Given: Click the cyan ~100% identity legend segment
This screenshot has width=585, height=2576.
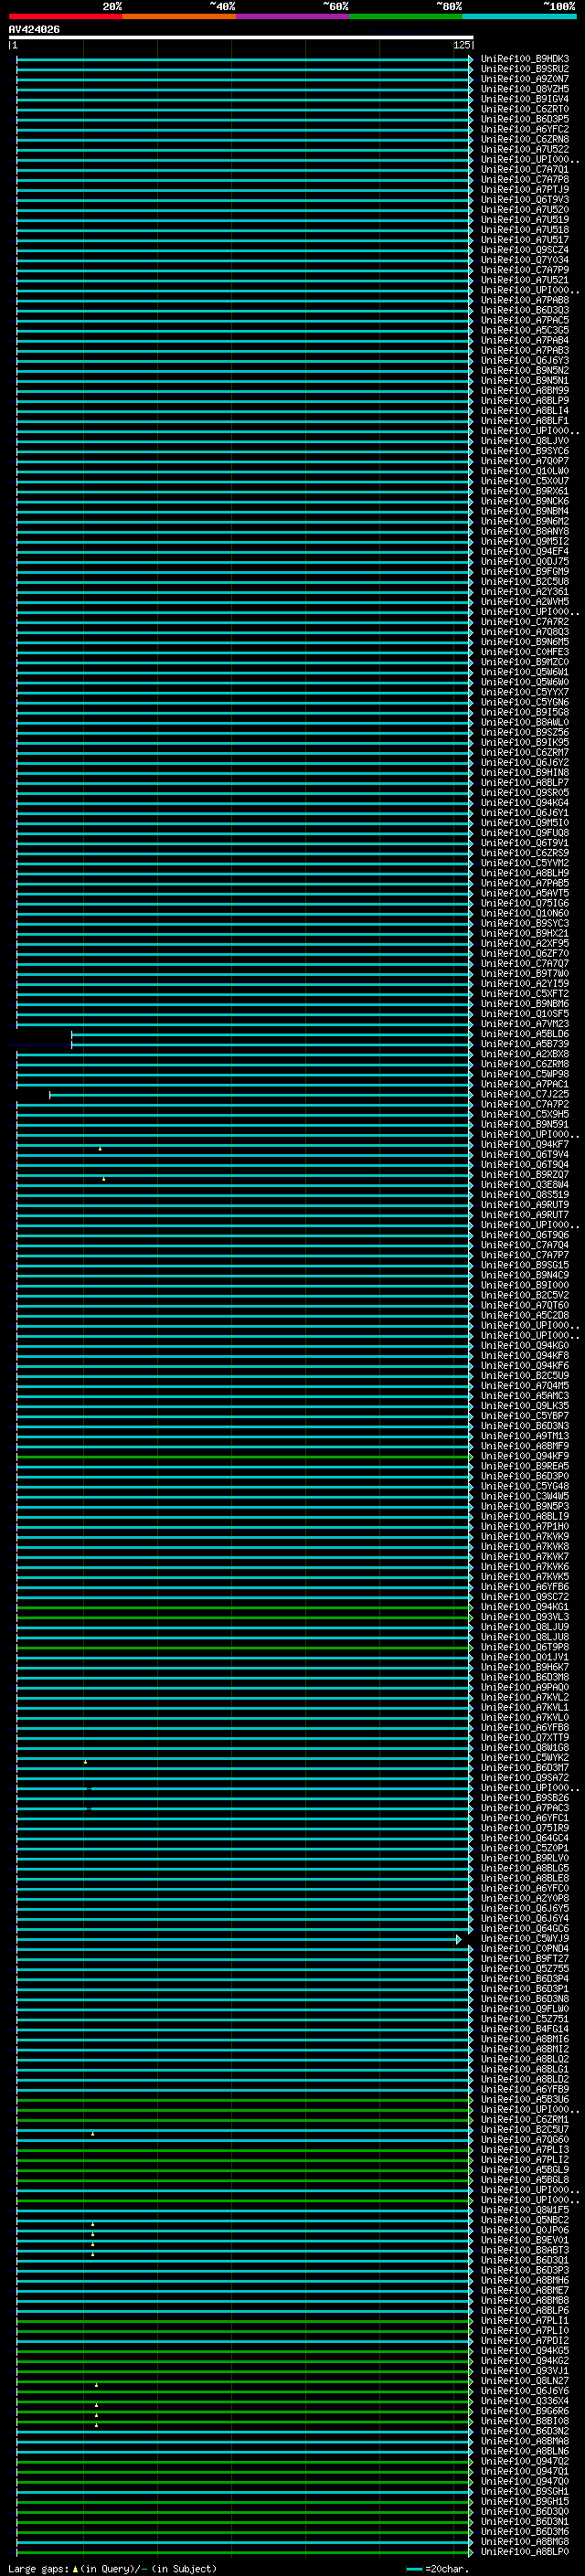Looking at the screenshot, I should pos(520,16).
